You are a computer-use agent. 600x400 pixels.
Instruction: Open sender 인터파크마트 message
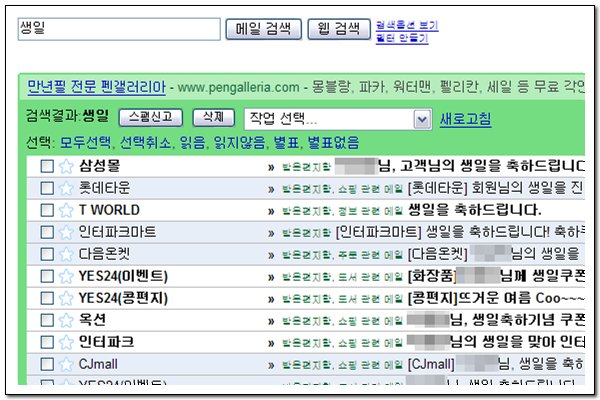[117, 232]
